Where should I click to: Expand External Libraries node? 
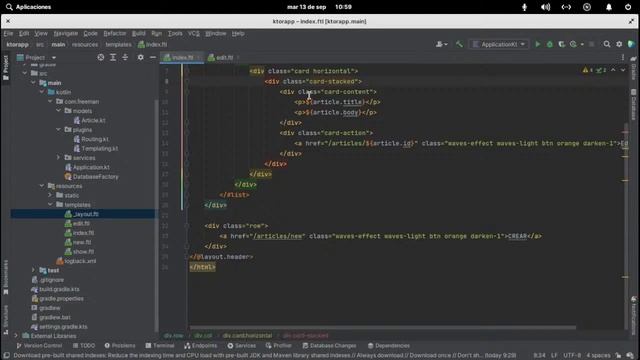[x=16, y=336]
